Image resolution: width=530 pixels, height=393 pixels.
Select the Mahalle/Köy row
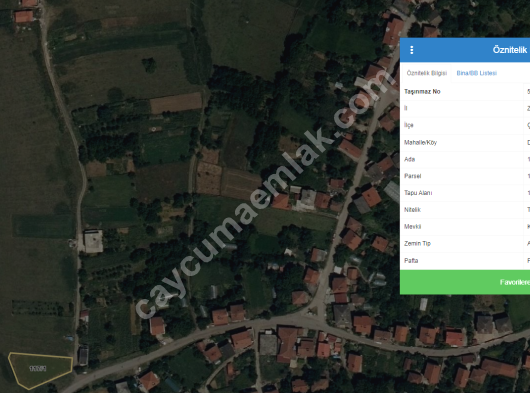465,142
